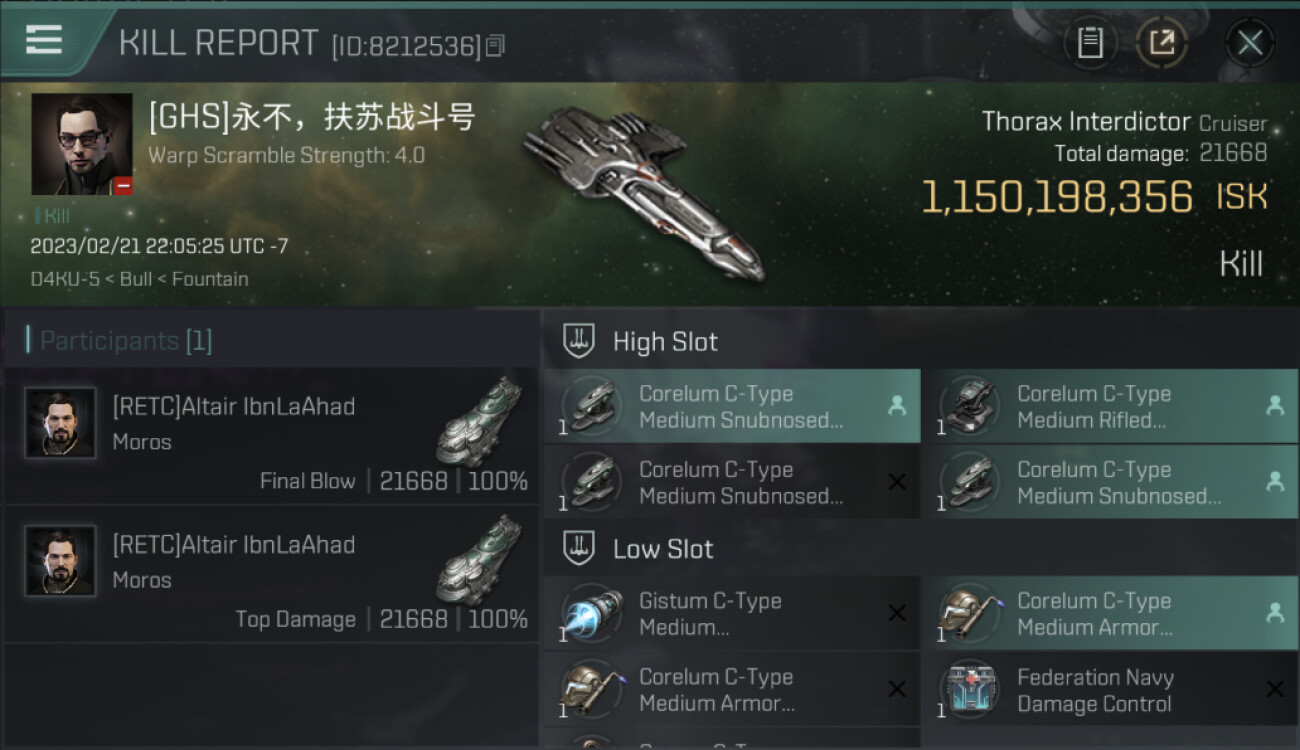Click the share/export kill report icon
The image size is (1300, 750).
1162,42
